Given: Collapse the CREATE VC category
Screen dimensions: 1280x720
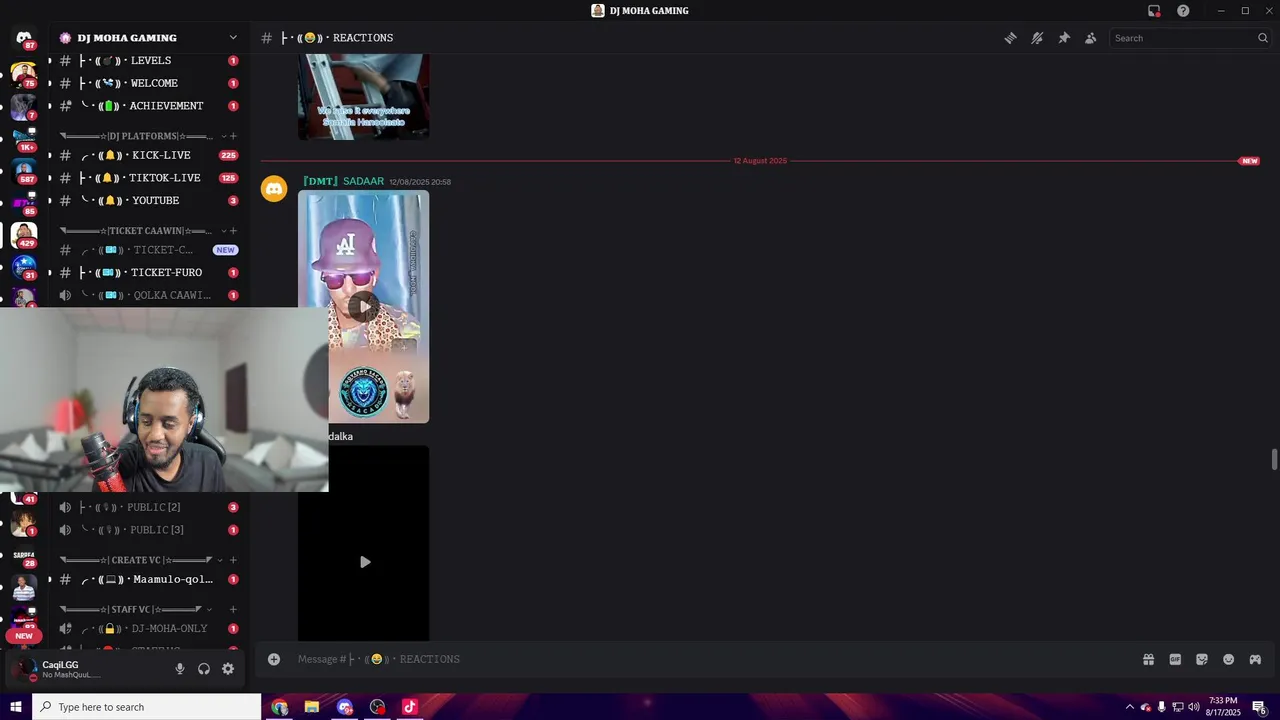Looking at the screenshot, I should click(x=140, y=560).
